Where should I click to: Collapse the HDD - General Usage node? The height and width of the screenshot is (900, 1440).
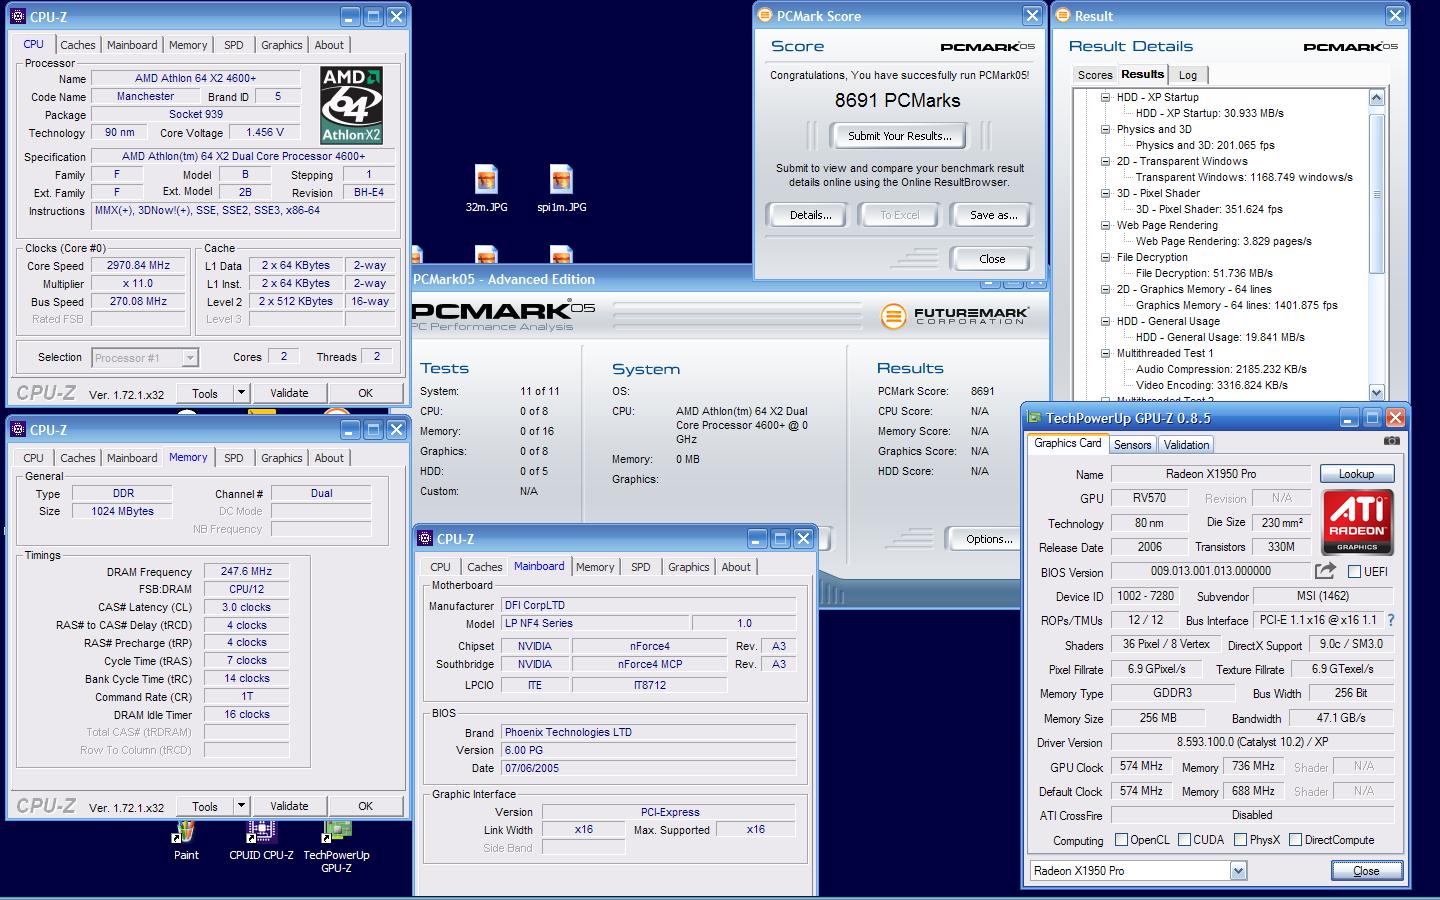(1105, 321)
